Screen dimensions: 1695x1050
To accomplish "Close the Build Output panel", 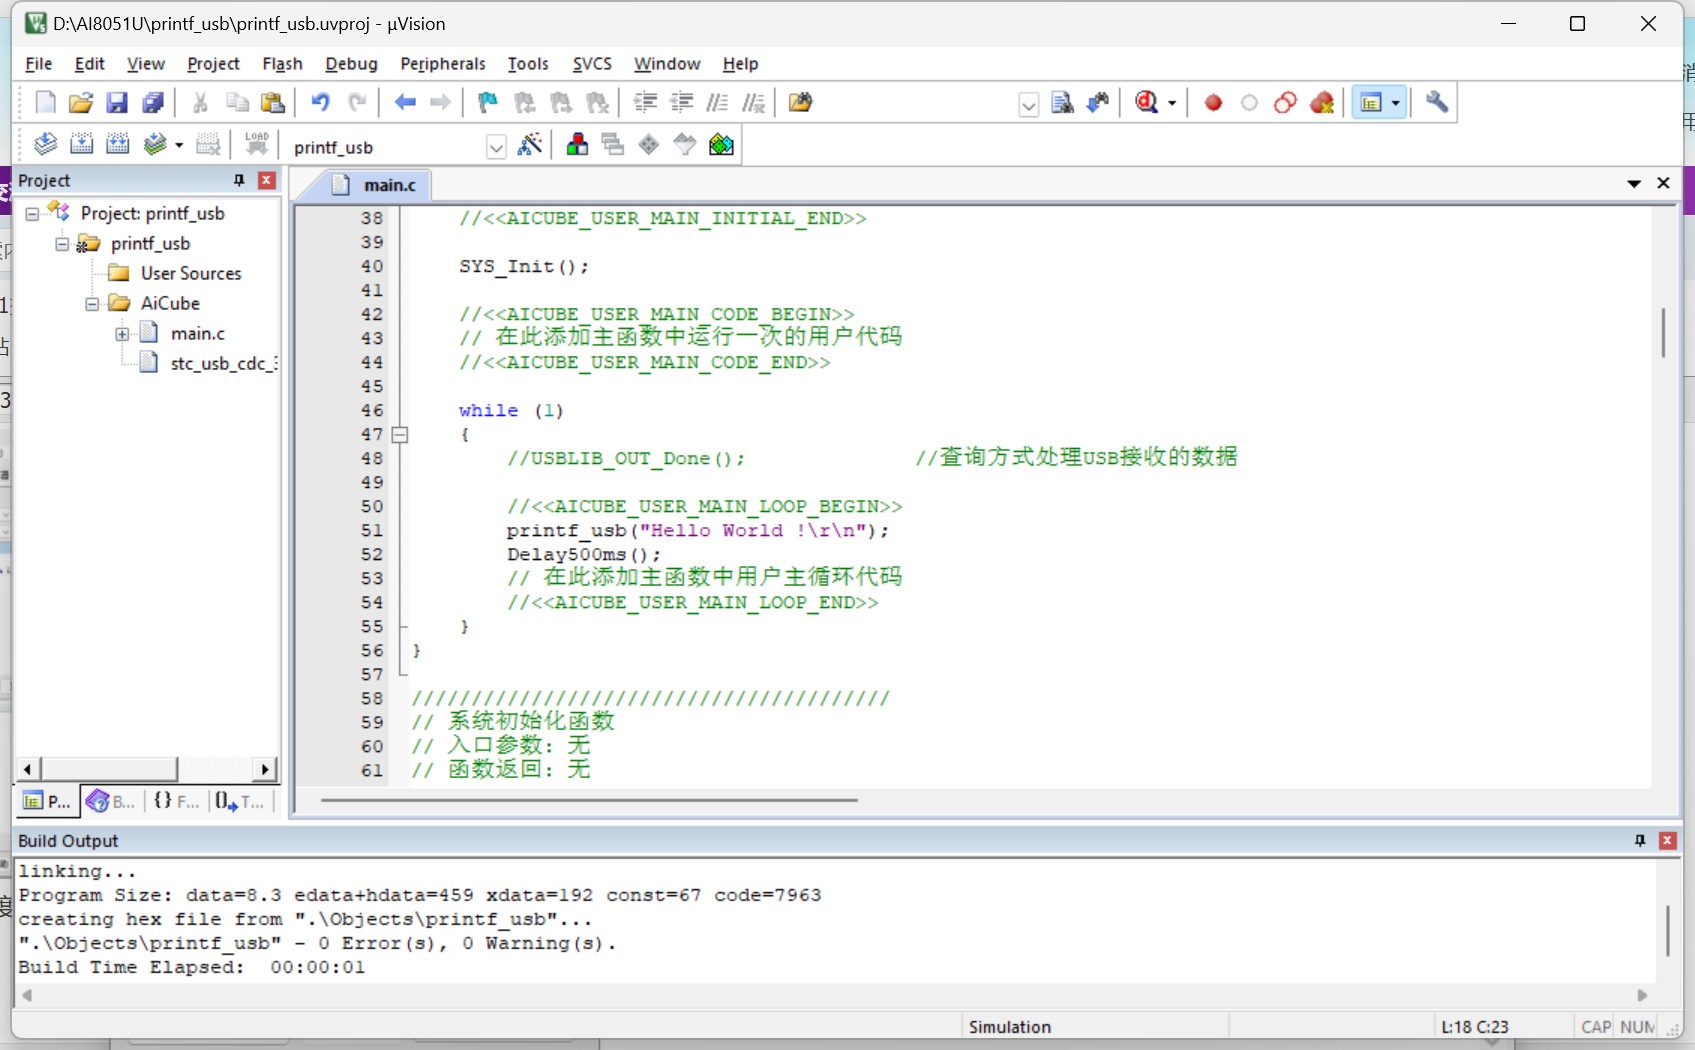I will point(1667,841).
